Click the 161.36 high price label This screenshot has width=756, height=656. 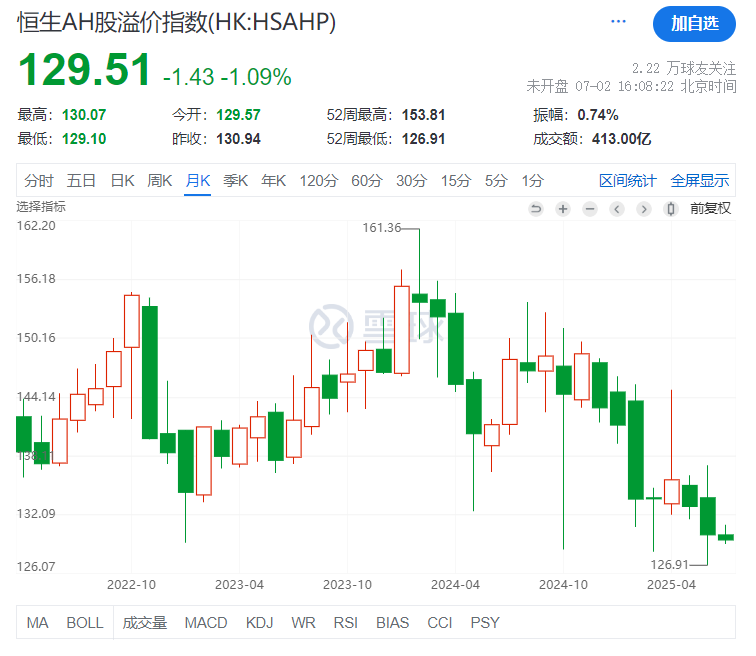click(x=381, y=228)
